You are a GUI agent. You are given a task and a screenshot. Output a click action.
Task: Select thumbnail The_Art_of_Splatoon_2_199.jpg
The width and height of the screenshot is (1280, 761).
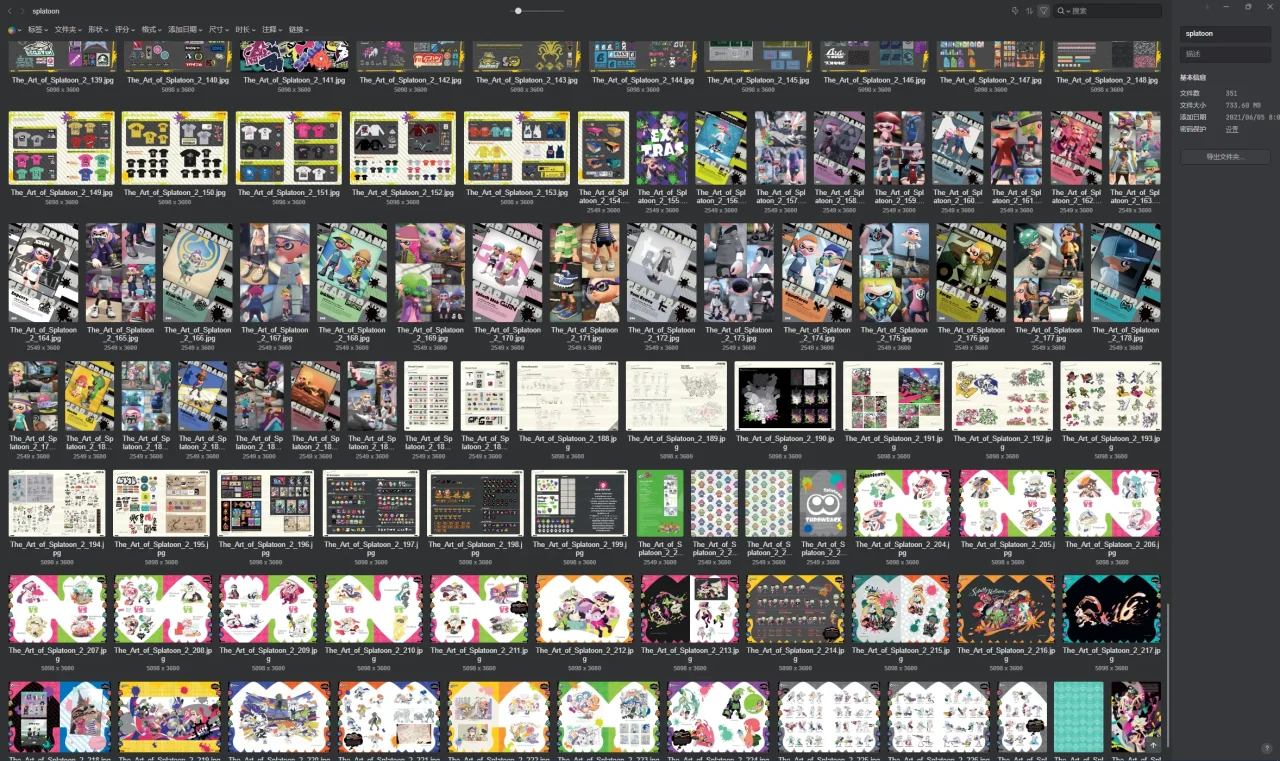[580, 503]
